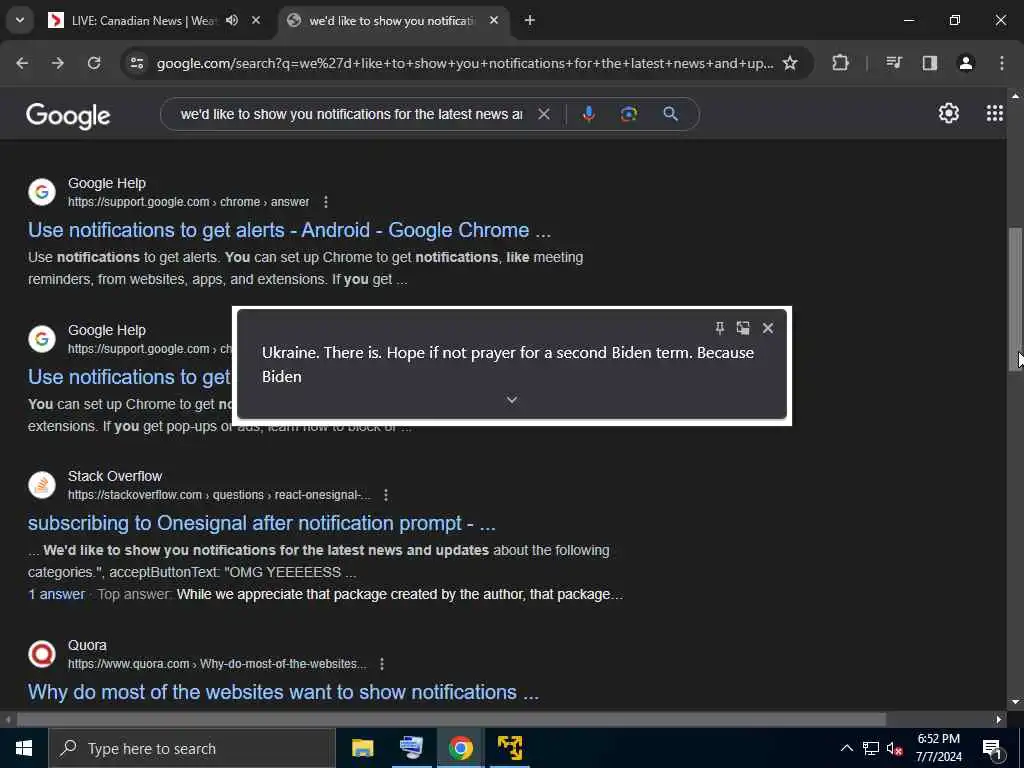Open the Windows Start menu
Image resolution: width=1024 pixels, height=768 pixels.
[x=24, y=748]
